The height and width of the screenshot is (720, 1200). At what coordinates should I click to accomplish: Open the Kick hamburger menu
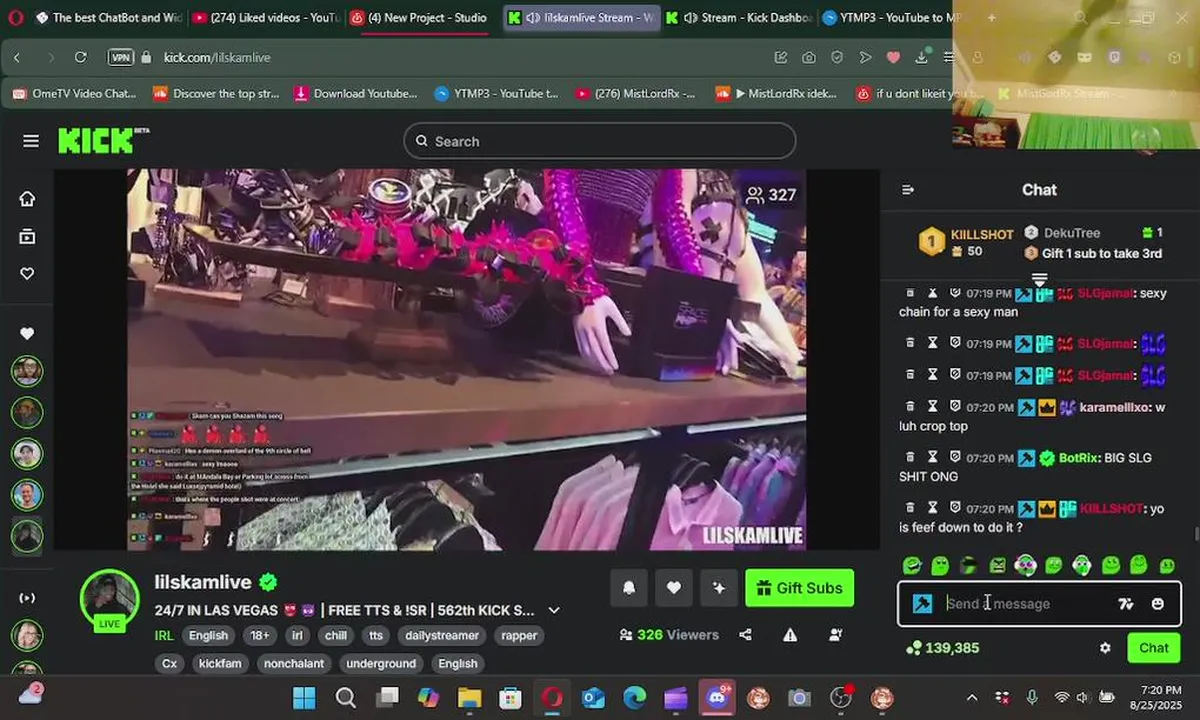pos(31,141)
